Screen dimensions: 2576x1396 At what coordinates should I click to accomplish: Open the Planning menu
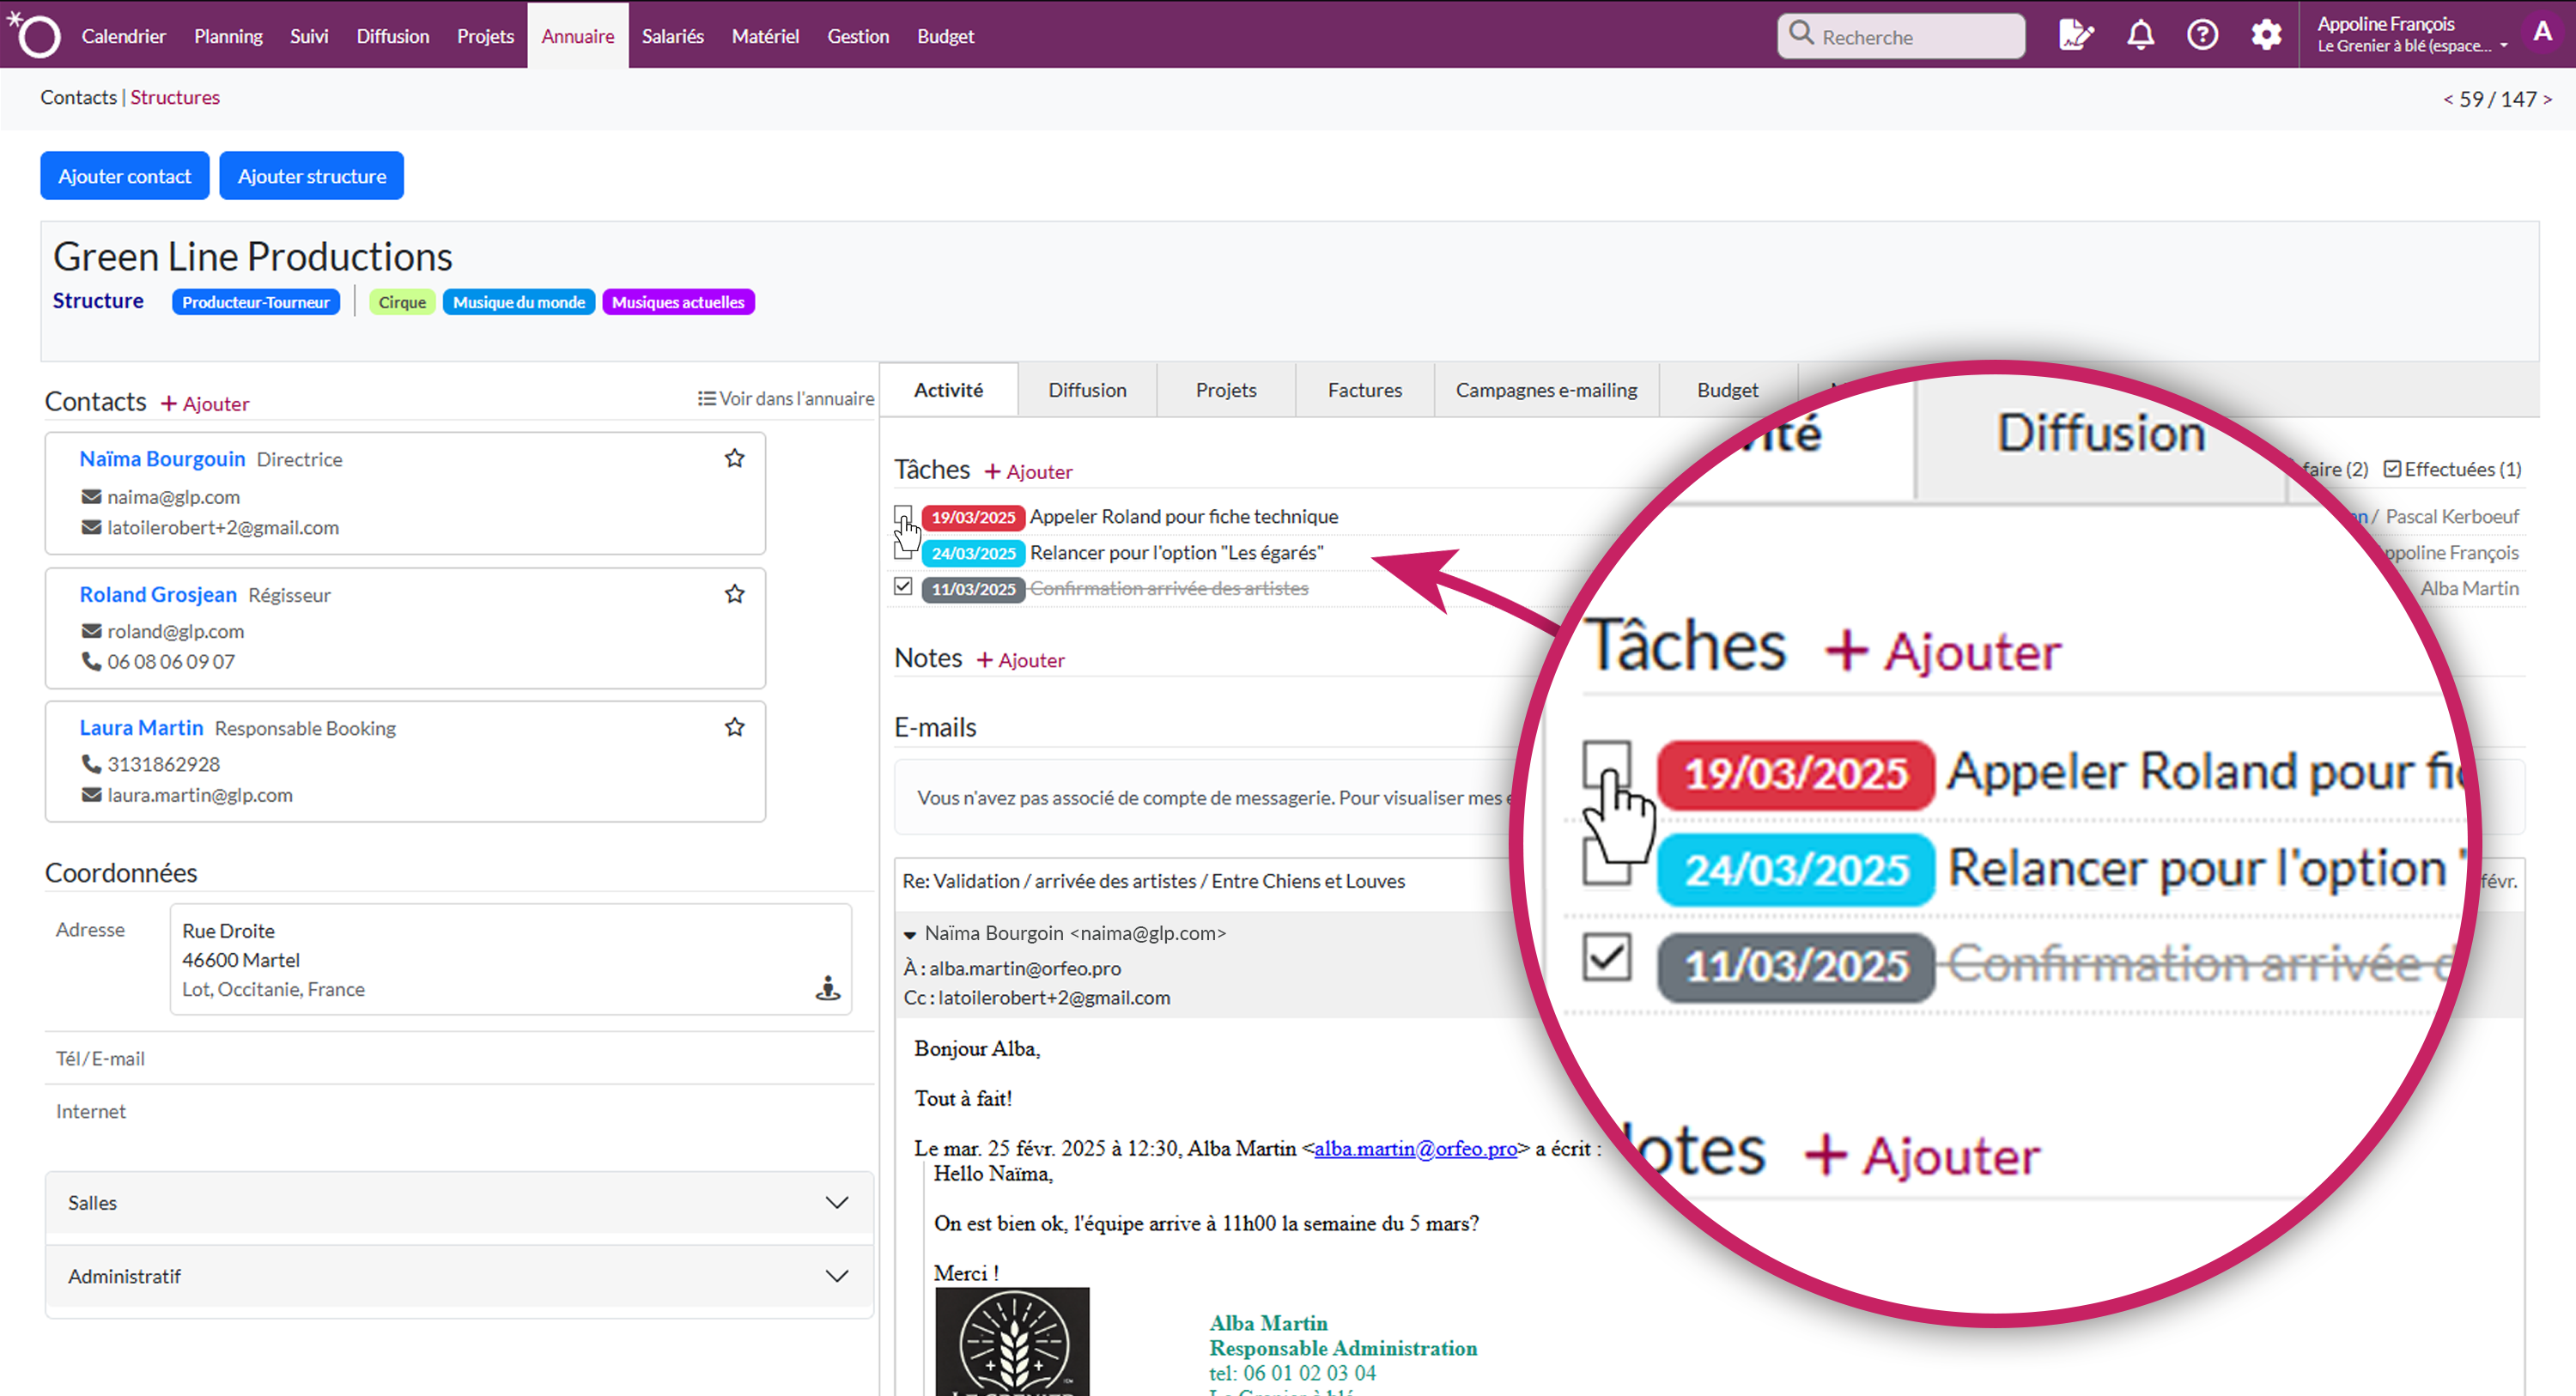pos(228,36)
